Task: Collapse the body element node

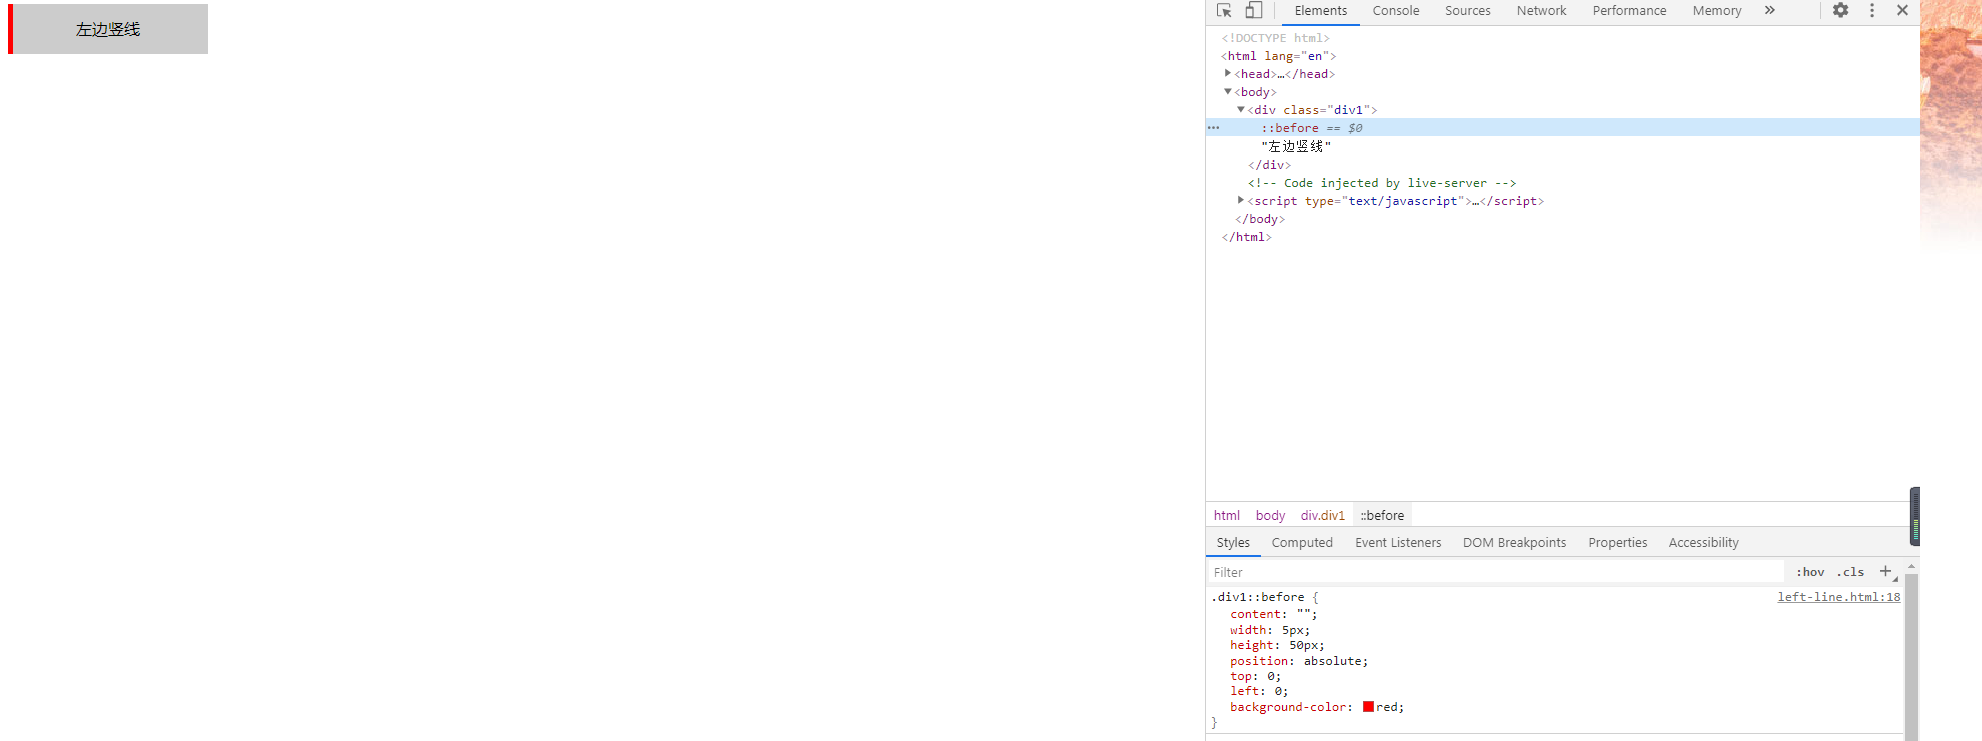Action: (1228, 91)
